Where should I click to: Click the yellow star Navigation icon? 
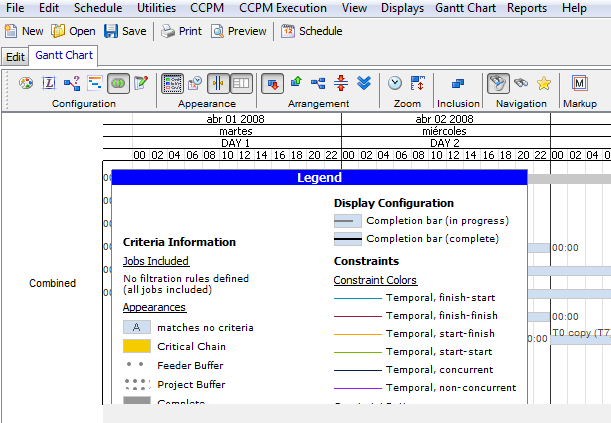tap(543, 84)
